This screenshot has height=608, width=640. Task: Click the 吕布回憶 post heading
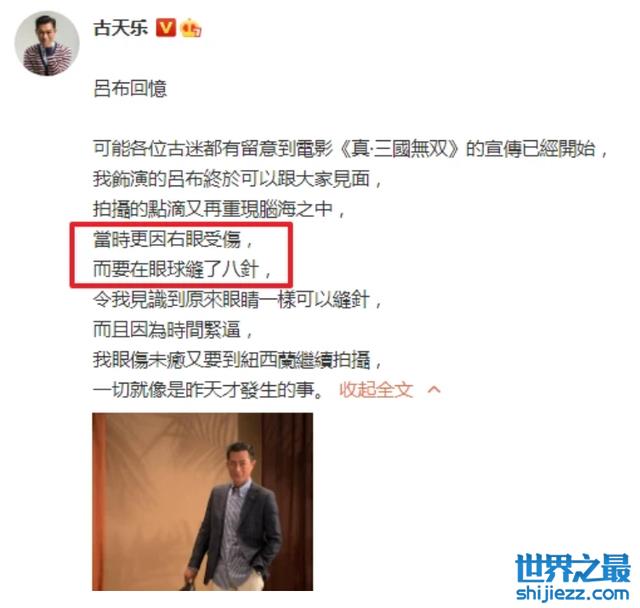(130, 88)
